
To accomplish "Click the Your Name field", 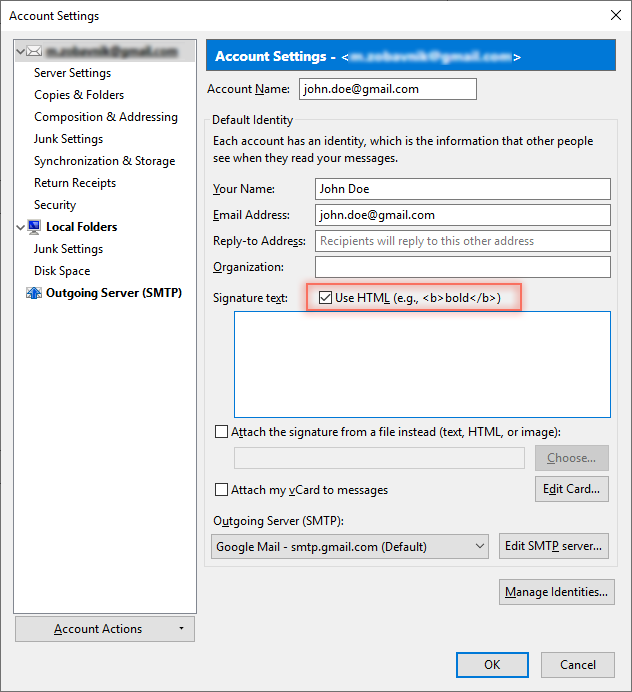I will [x=463, y=189].
